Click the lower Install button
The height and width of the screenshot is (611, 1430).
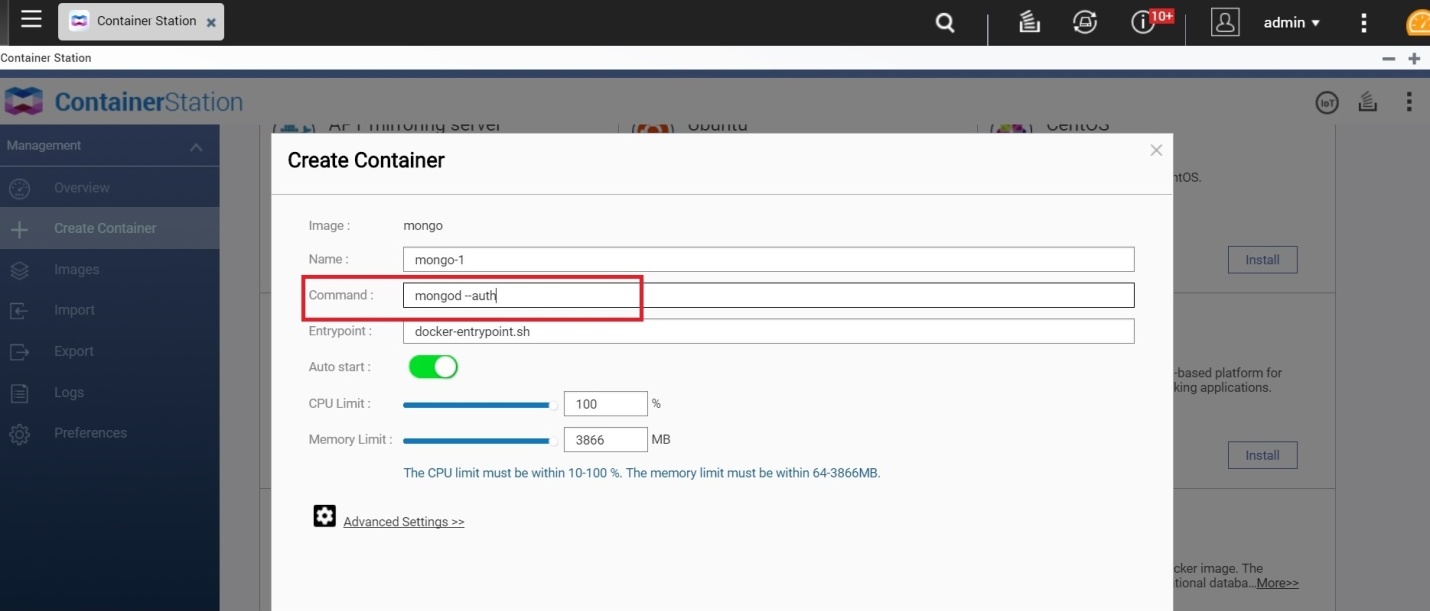(x=1262, y=455)
